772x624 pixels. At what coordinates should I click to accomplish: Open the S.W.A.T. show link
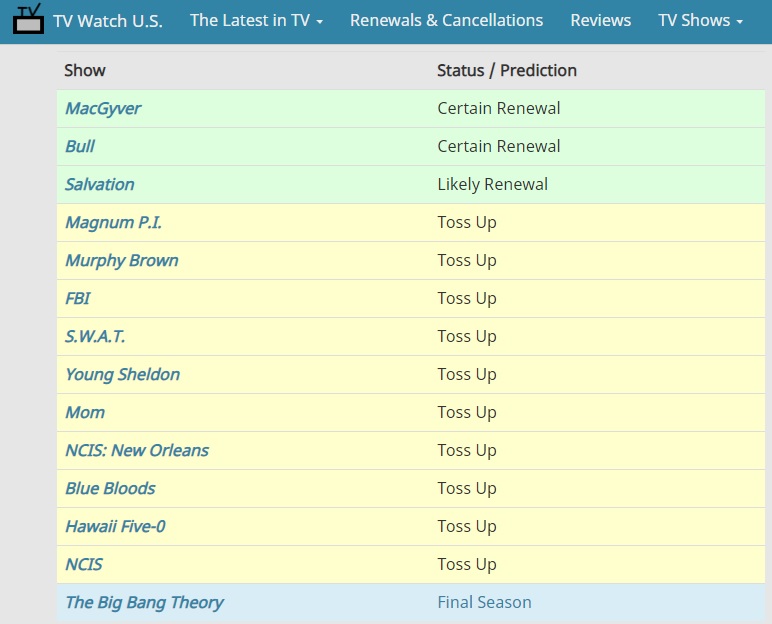click(x=95, y=336)
